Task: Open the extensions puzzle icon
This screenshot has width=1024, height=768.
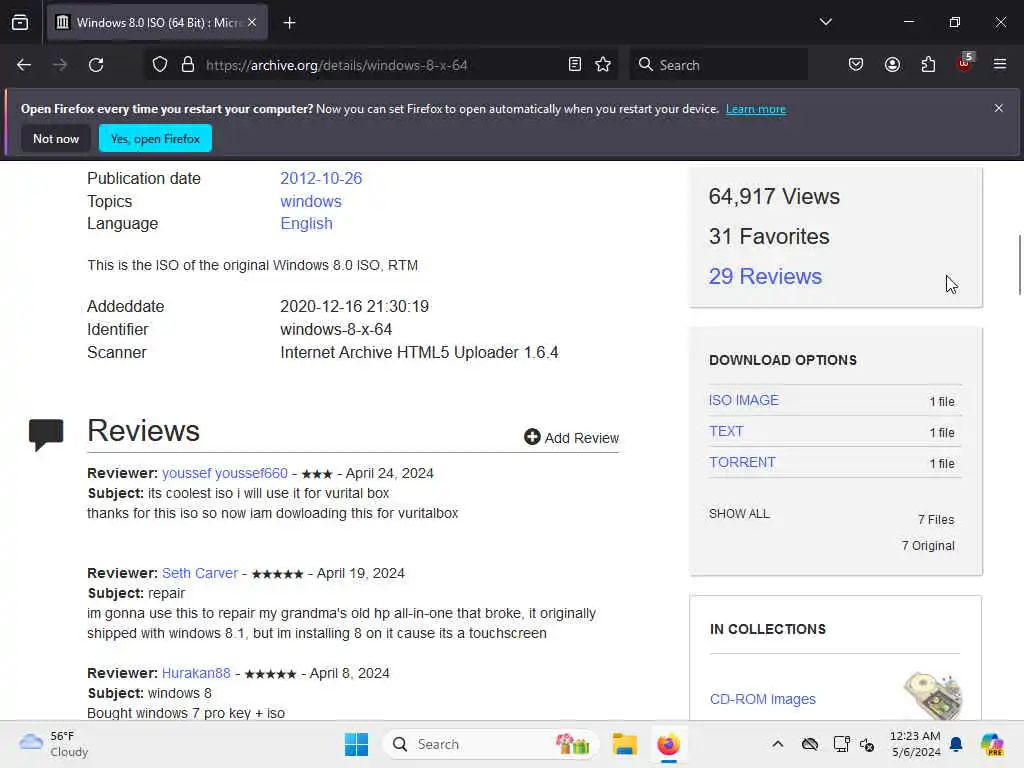Action: click(x=928, y=65)
